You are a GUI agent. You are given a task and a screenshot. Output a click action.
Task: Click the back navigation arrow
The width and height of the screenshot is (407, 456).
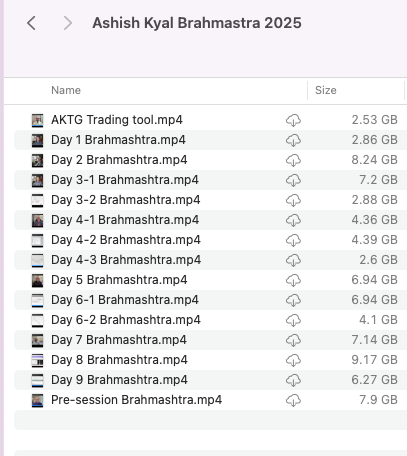pos(31,23)
